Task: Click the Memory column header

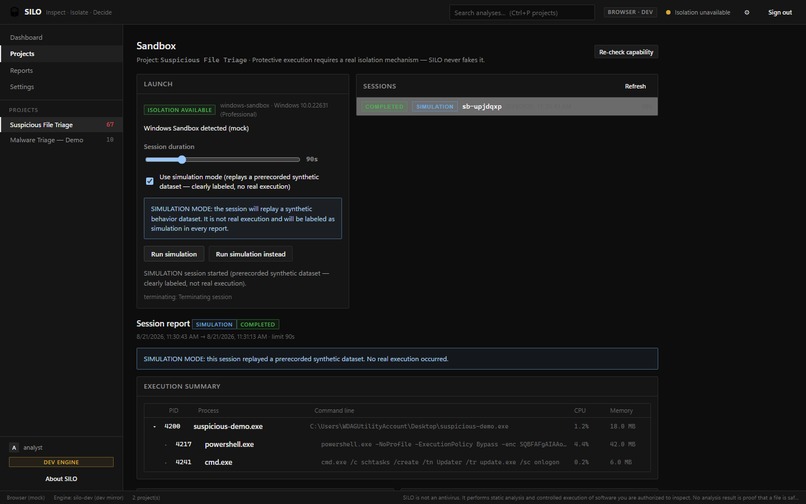Action: click(x=621, y=410)
